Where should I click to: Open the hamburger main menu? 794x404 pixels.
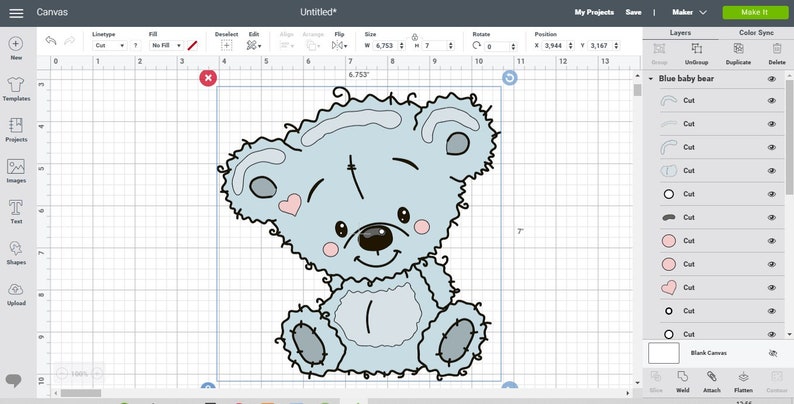click(16, 13)
